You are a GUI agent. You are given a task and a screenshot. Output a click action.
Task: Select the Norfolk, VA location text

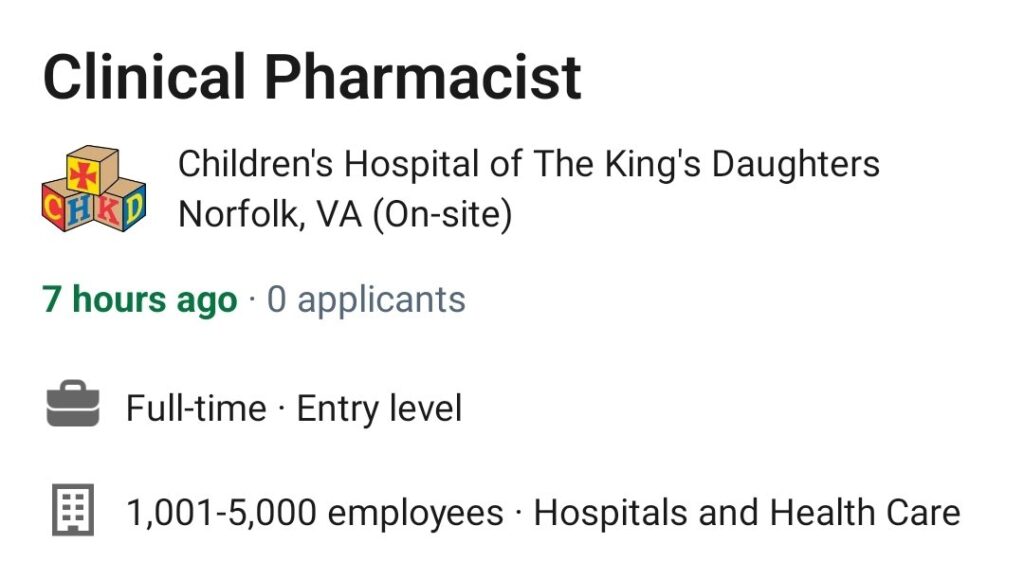(270, 214)
